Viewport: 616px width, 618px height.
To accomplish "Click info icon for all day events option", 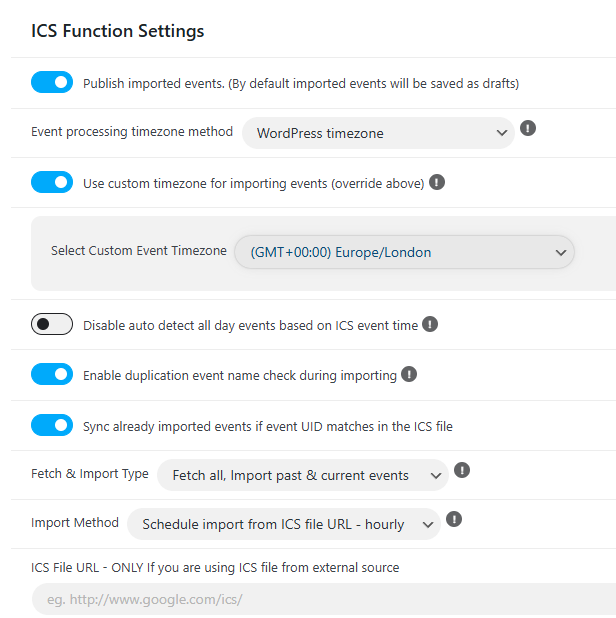I will [x=430, y=324].
